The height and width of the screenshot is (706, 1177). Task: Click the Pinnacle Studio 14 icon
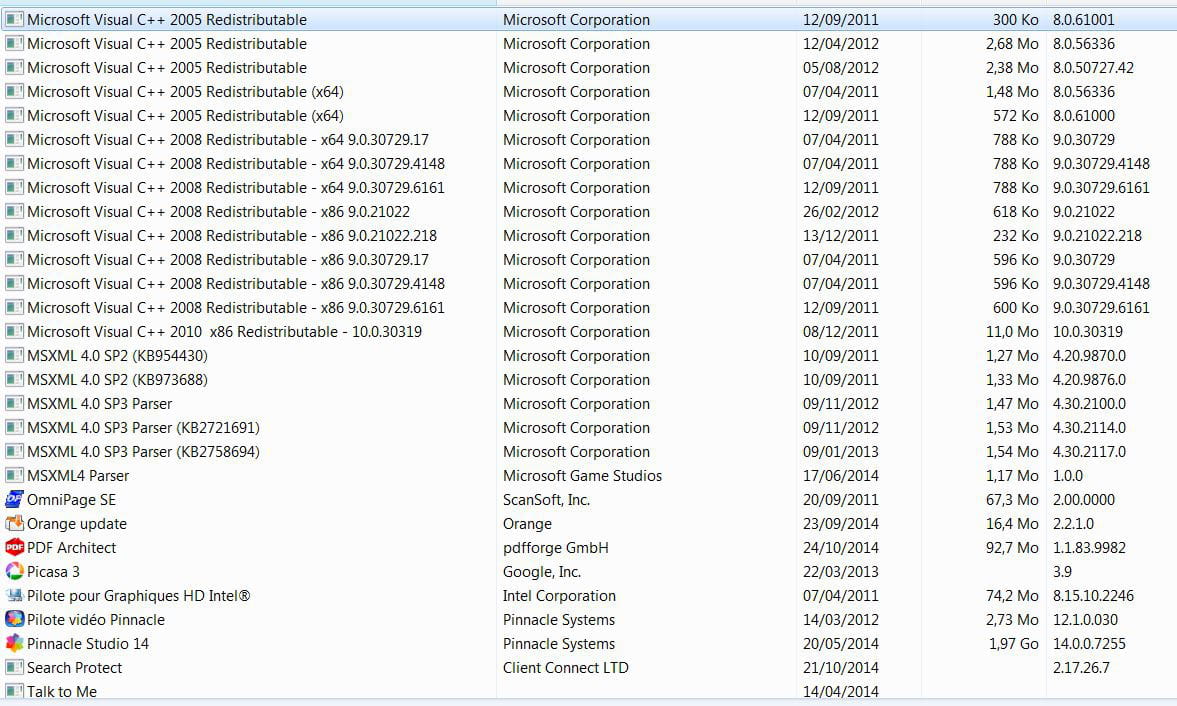pyautogui.click(x=14, y=643)
